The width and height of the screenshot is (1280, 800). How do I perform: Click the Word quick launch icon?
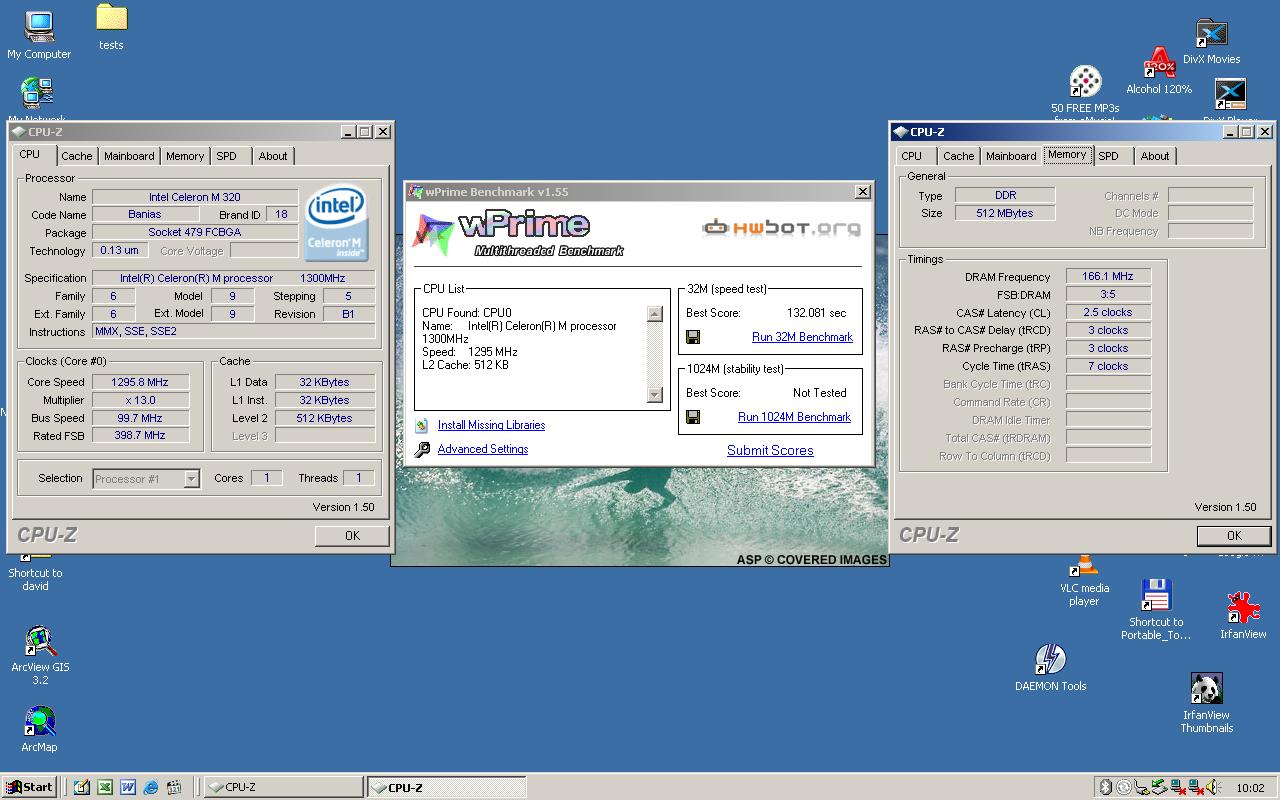tap(128, 787)
